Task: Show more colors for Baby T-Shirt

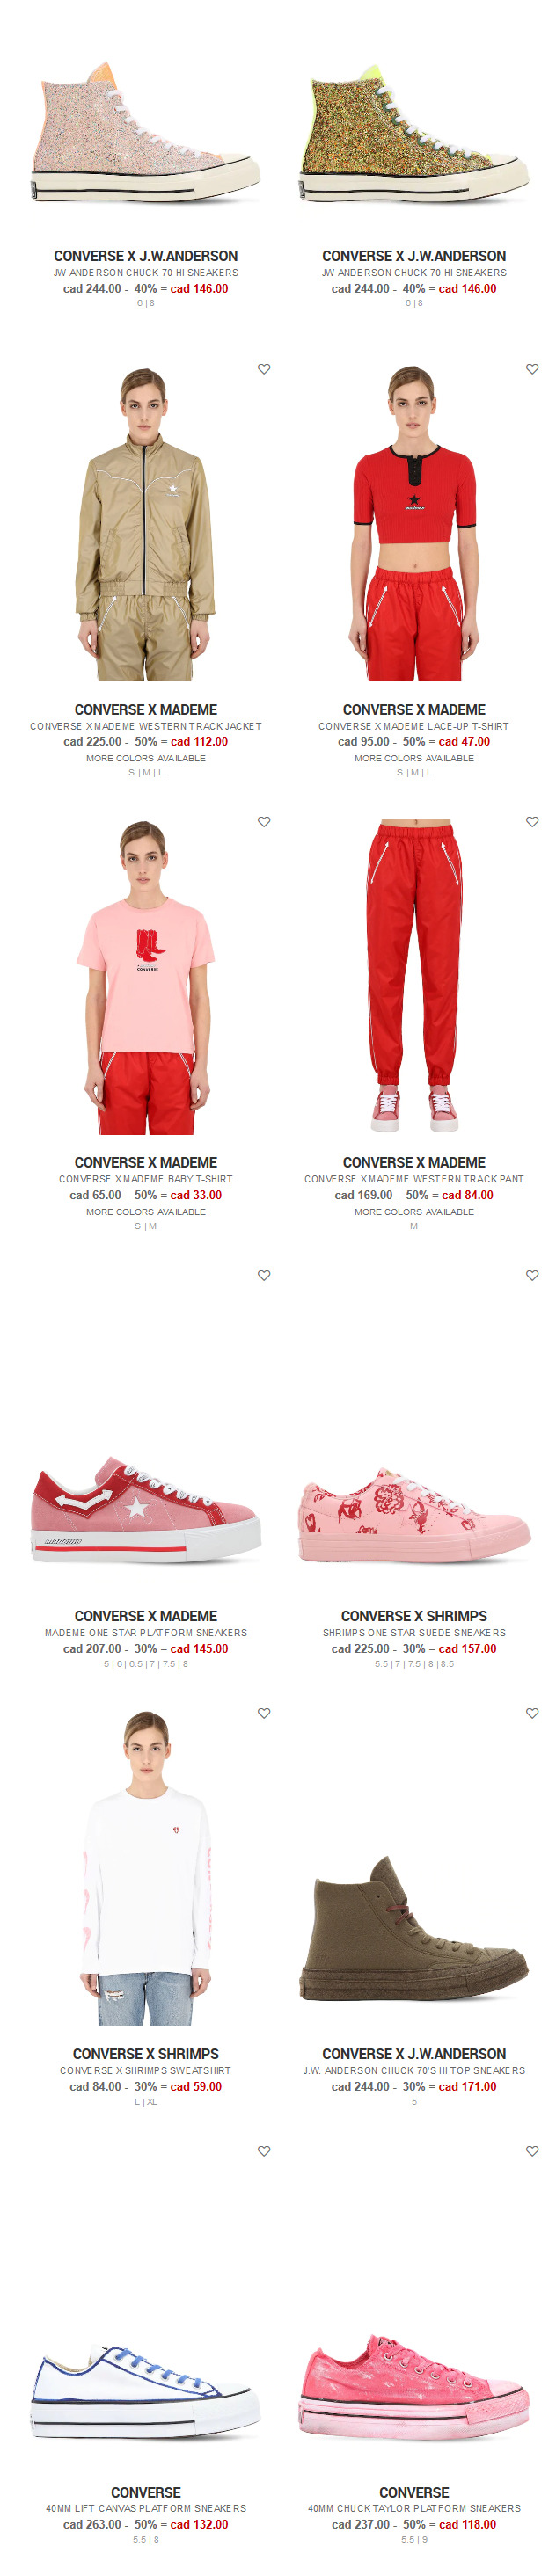Action: click(146, 1212)
